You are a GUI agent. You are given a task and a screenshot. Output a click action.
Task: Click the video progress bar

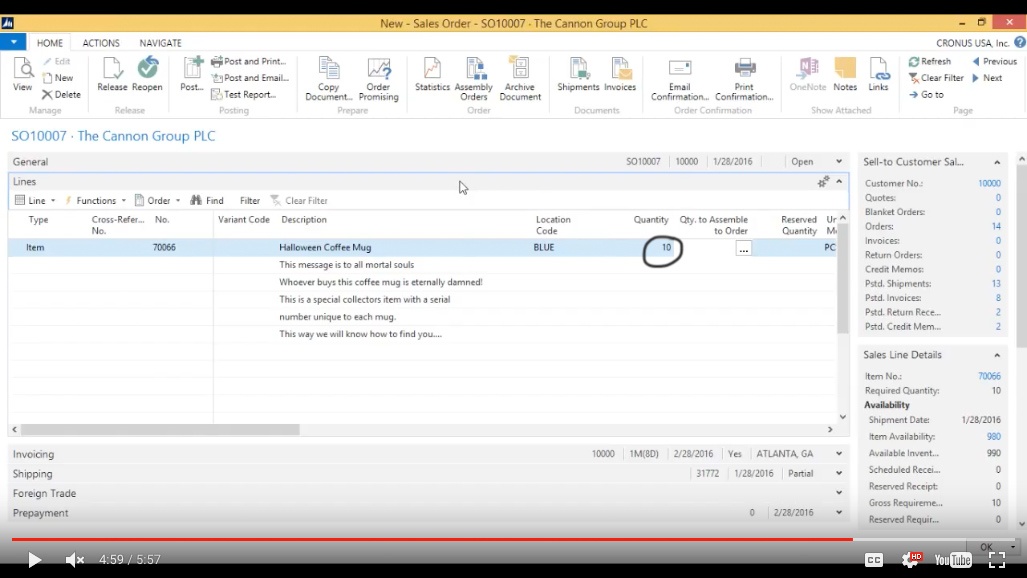514,539
